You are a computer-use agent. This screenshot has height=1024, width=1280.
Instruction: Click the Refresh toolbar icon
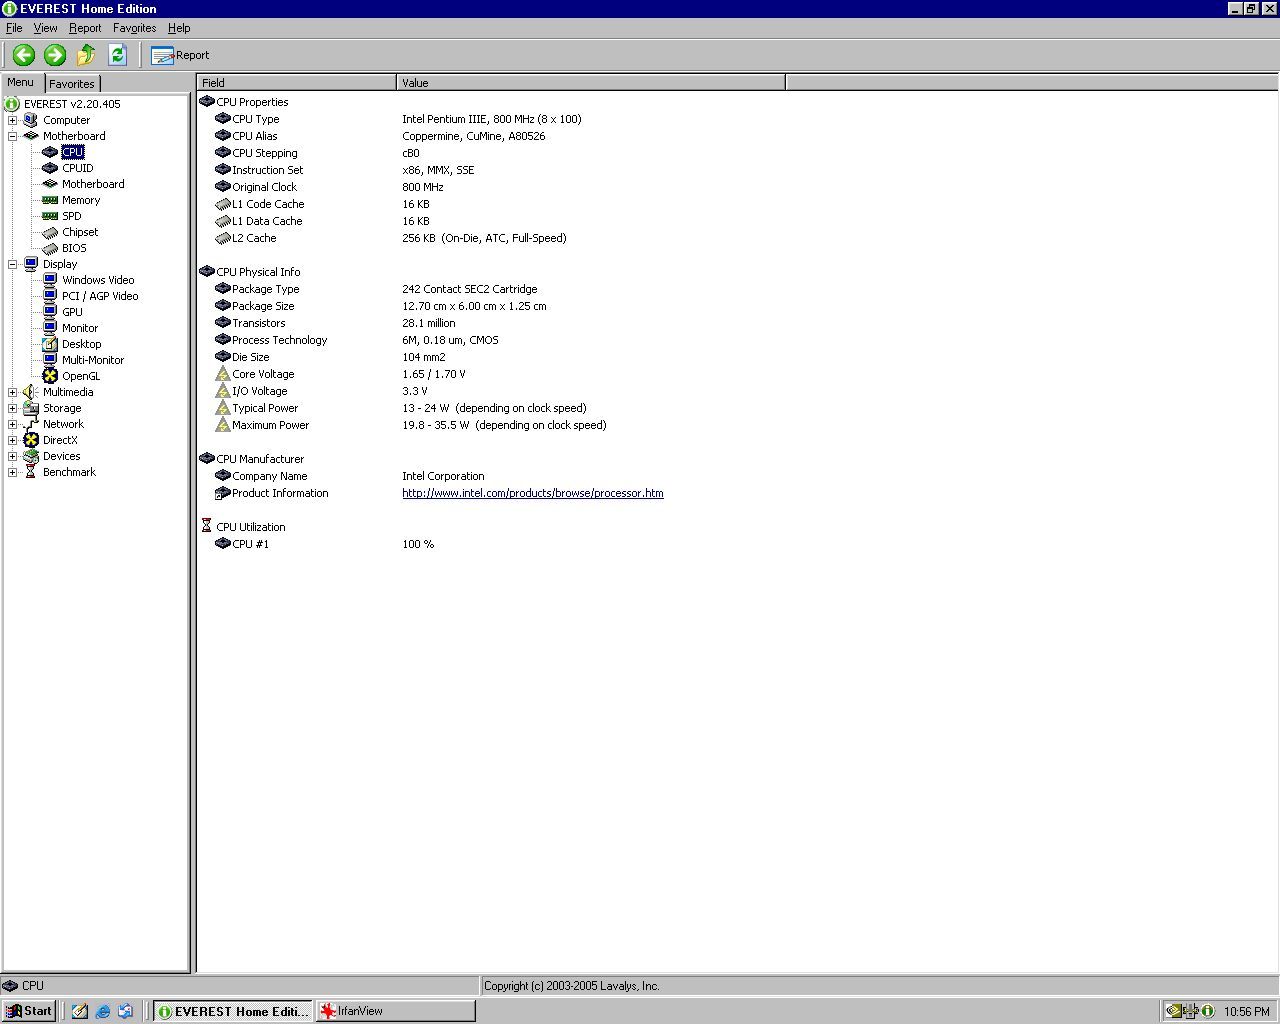(117, 55)
